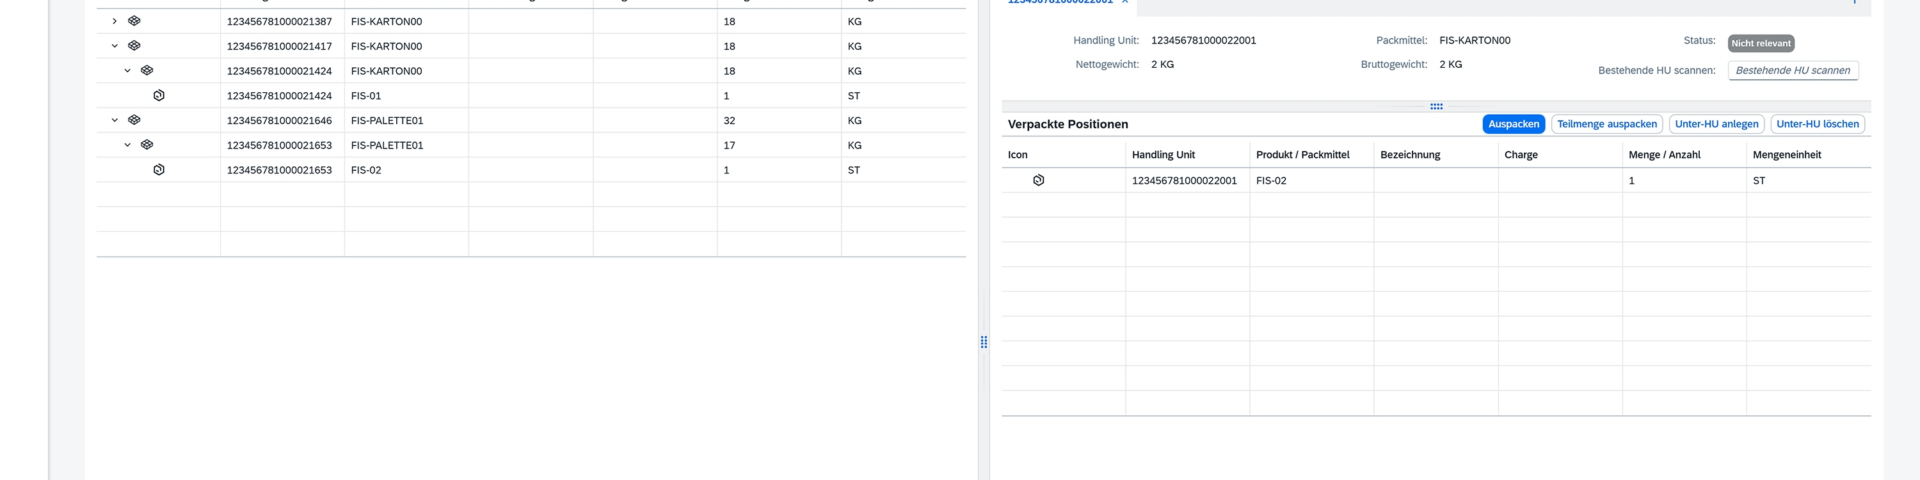Image resolution: width=1920 pixels, height=480 pixels.
Task: Collapse the nested FIS-KARTON00 row ending 21424
Action: (127, 71)
